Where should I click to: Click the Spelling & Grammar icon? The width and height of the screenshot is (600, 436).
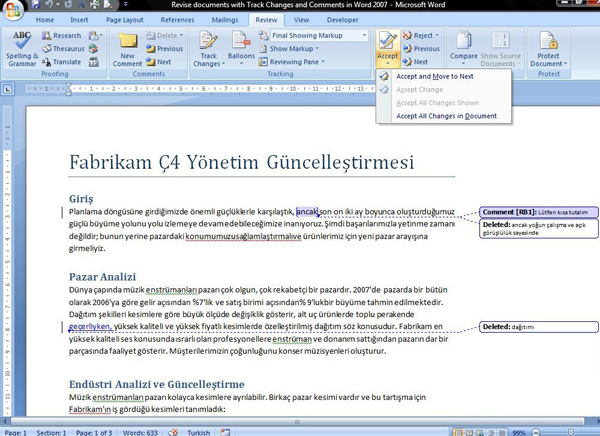click(x=22, y=44)
